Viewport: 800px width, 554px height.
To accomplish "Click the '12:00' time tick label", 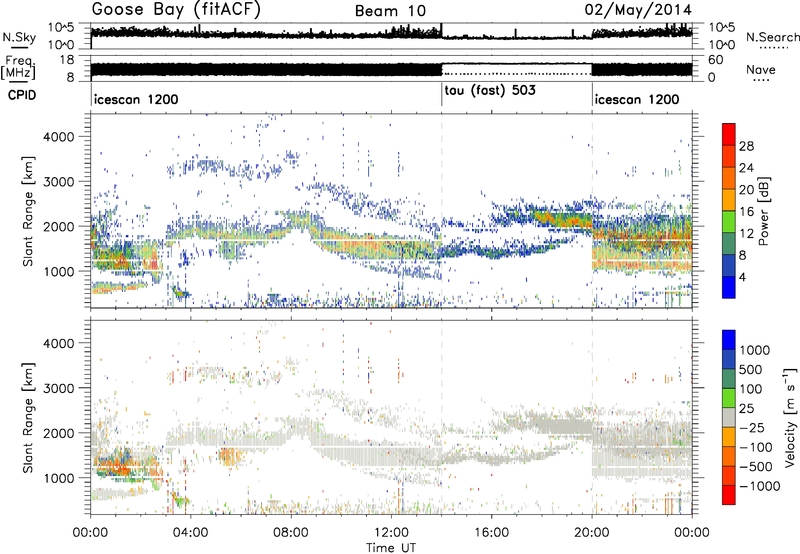I will 391,533.
